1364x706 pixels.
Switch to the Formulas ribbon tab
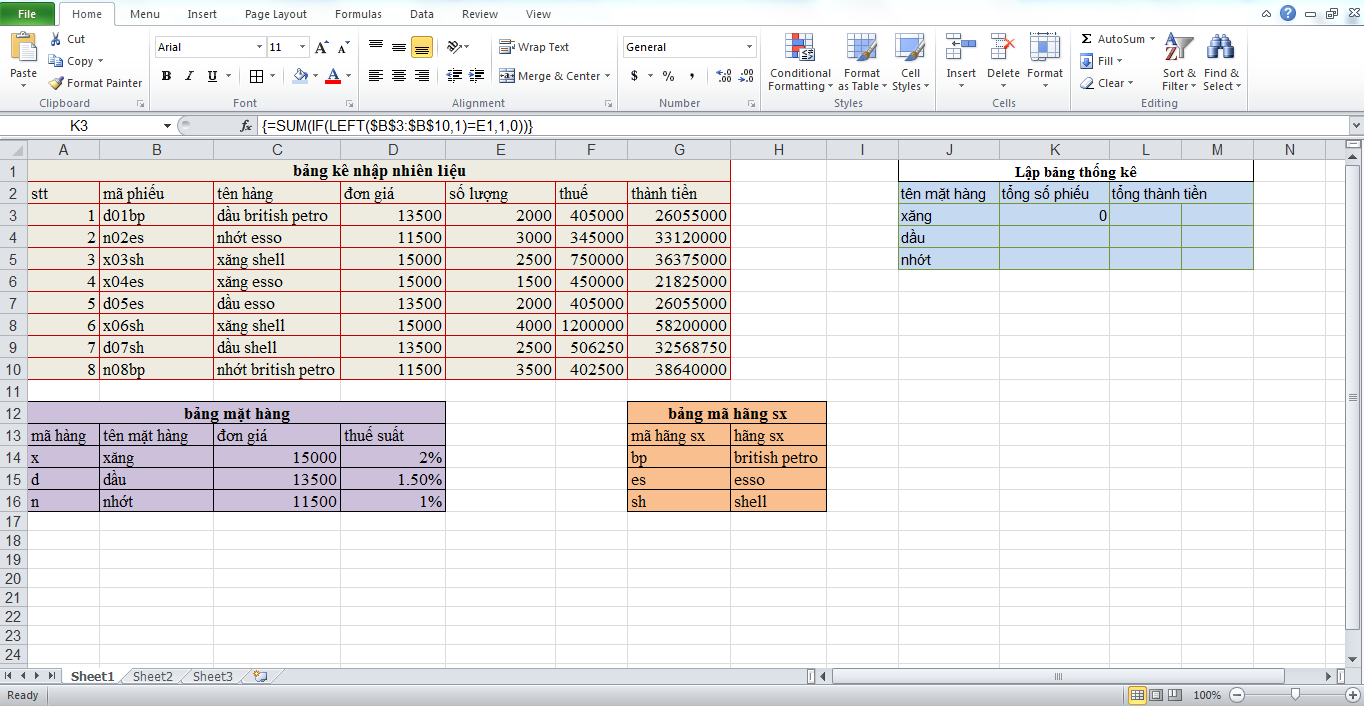(357, 14)
